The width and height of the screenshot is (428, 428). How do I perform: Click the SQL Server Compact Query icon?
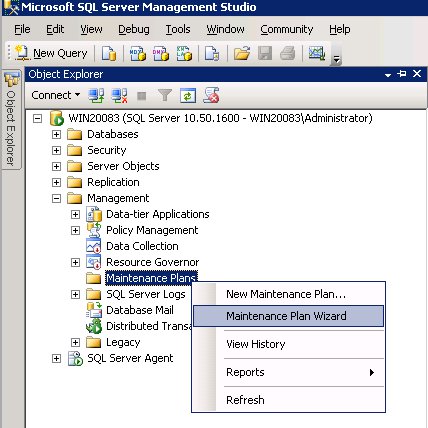(x=212, y=53)
